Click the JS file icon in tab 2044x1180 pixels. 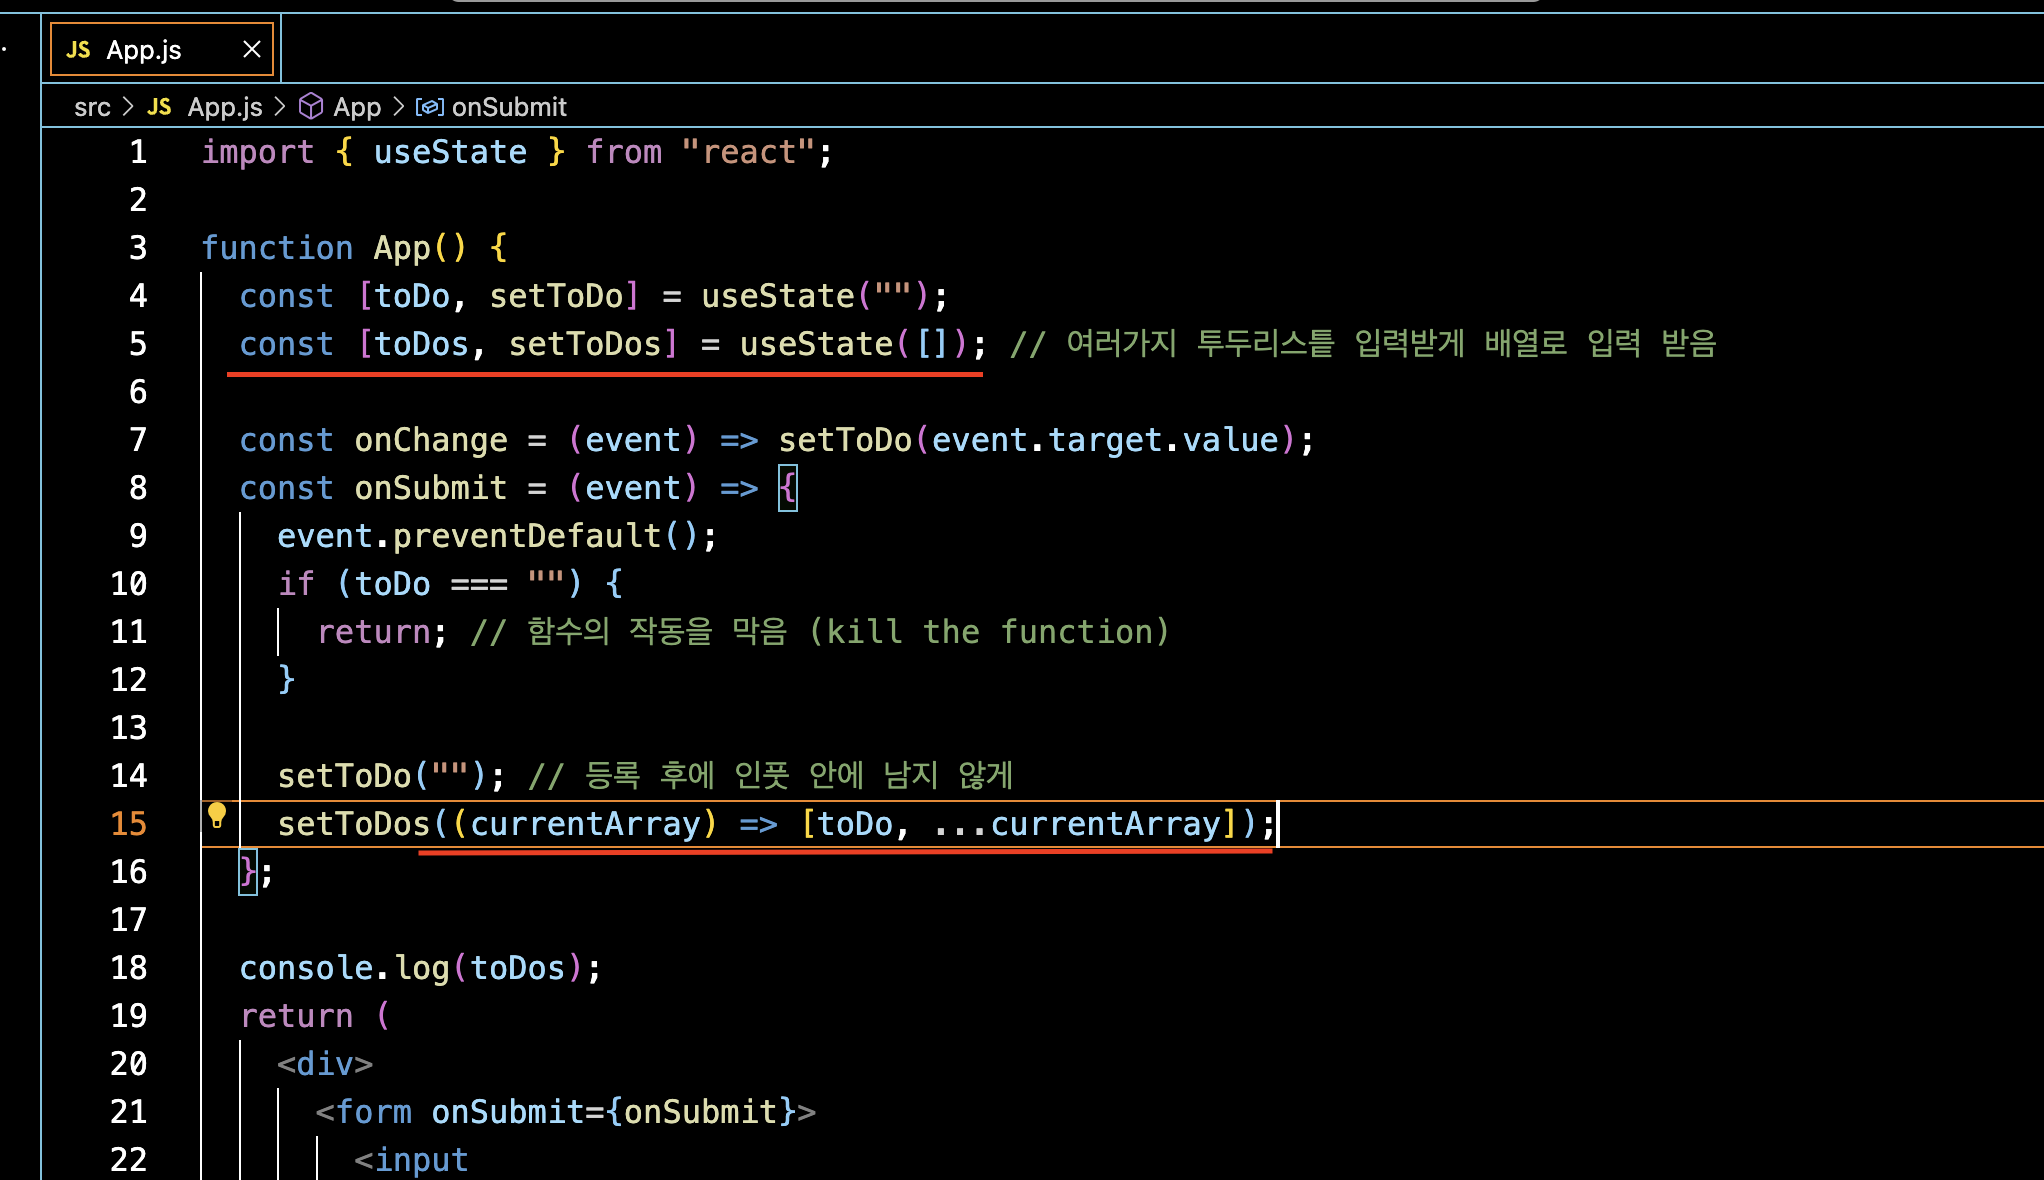(x=78, y=50)
